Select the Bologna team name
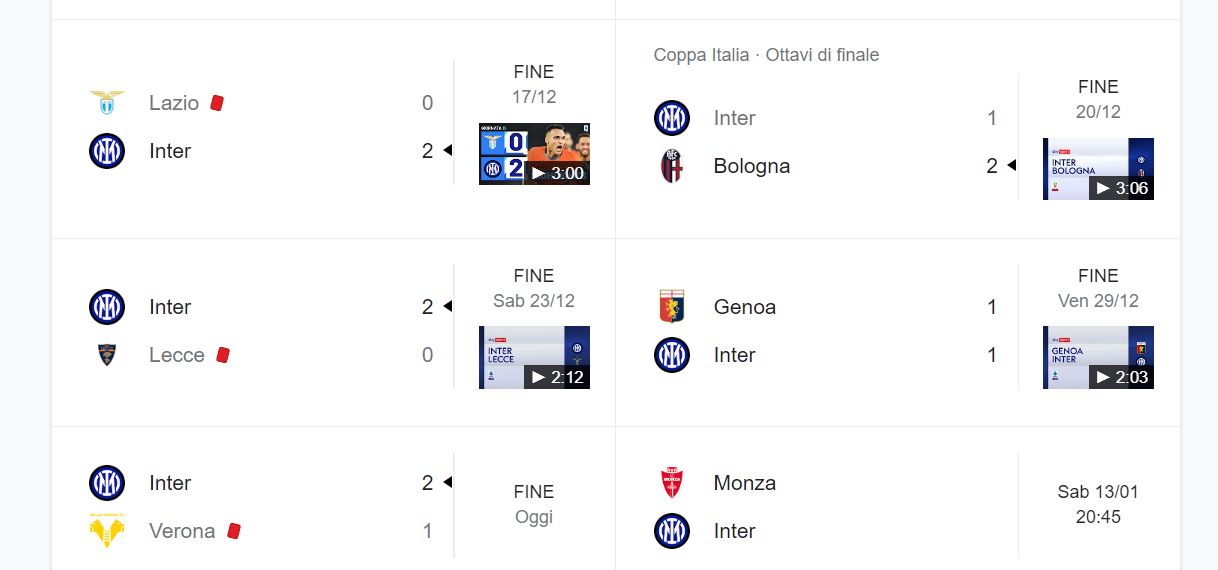 point(752,166)
